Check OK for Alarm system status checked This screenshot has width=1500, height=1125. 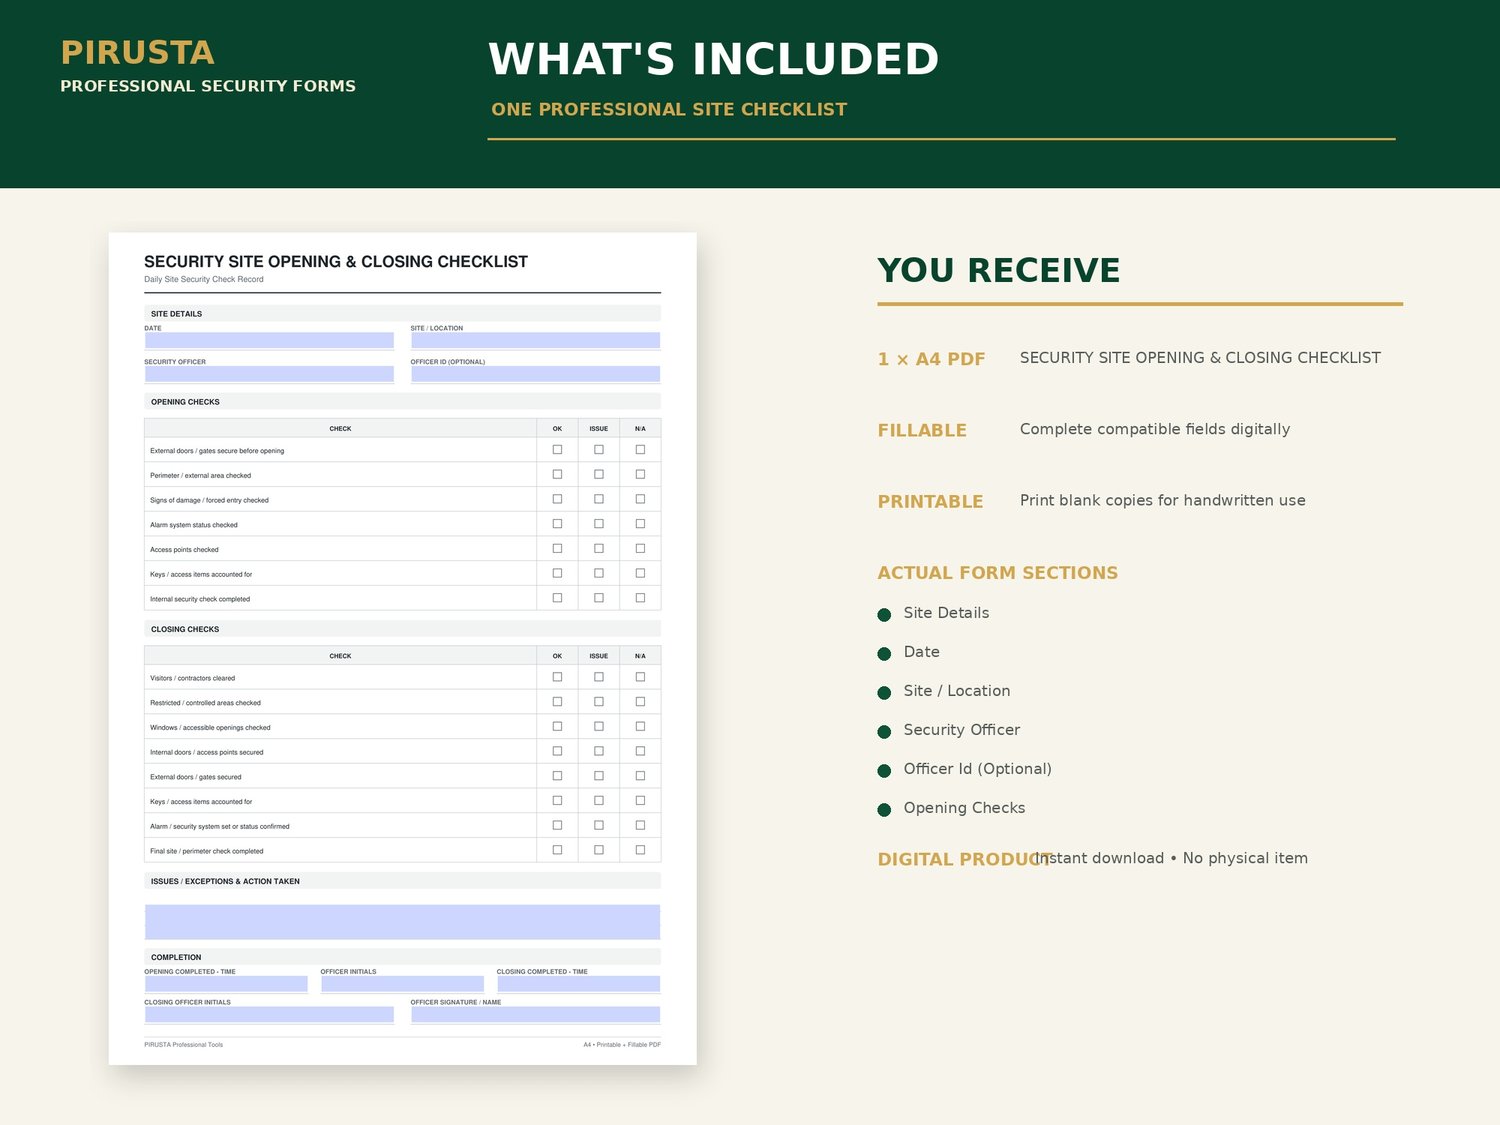coord(557,524)
